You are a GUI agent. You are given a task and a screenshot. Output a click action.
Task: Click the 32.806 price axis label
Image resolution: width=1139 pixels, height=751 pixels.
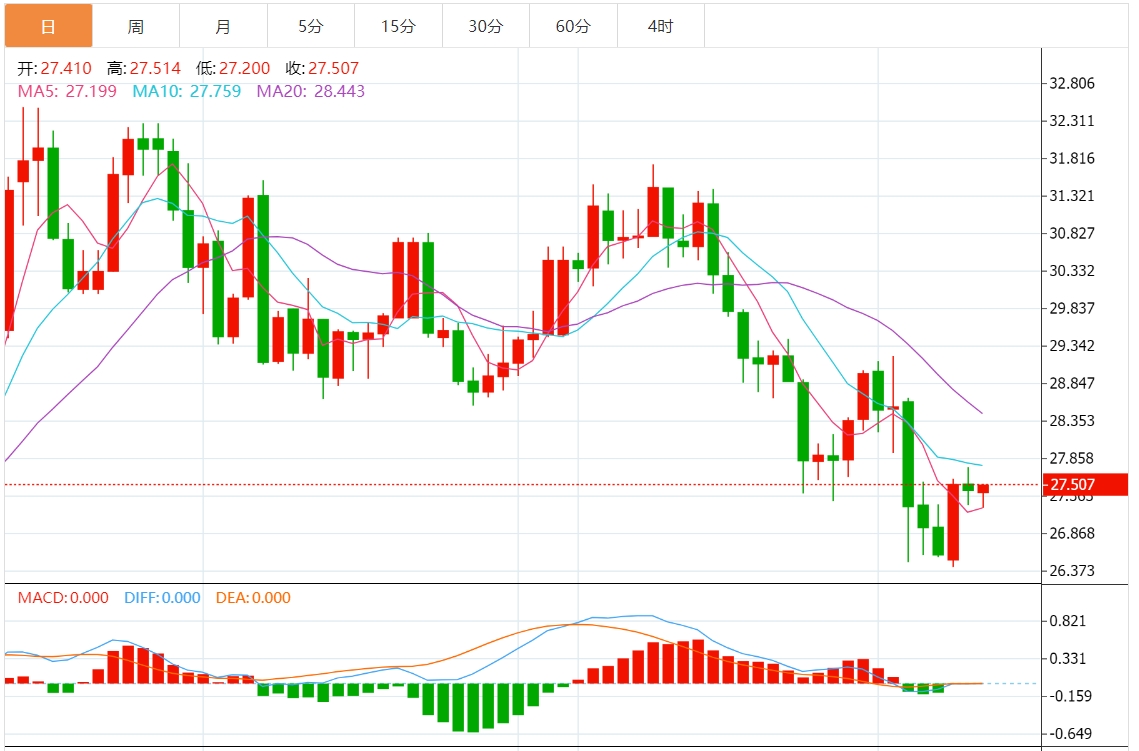tap(1072, 84)
